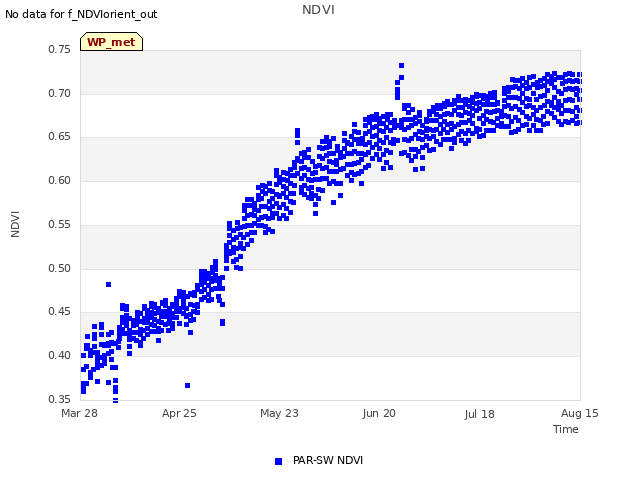Click the vertical NDVI axis label
This screenshot has width=640, height=480.
[x=15, y=224]
